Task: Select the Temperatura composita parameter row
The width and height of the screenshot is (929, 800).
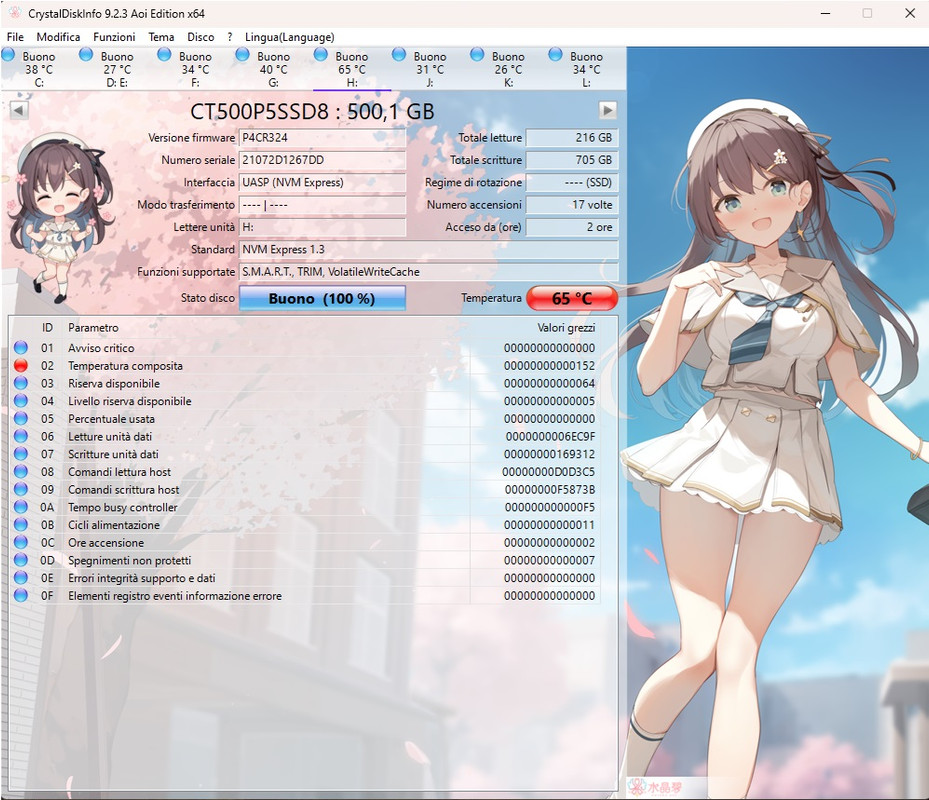Action: (x=306, y=366)
